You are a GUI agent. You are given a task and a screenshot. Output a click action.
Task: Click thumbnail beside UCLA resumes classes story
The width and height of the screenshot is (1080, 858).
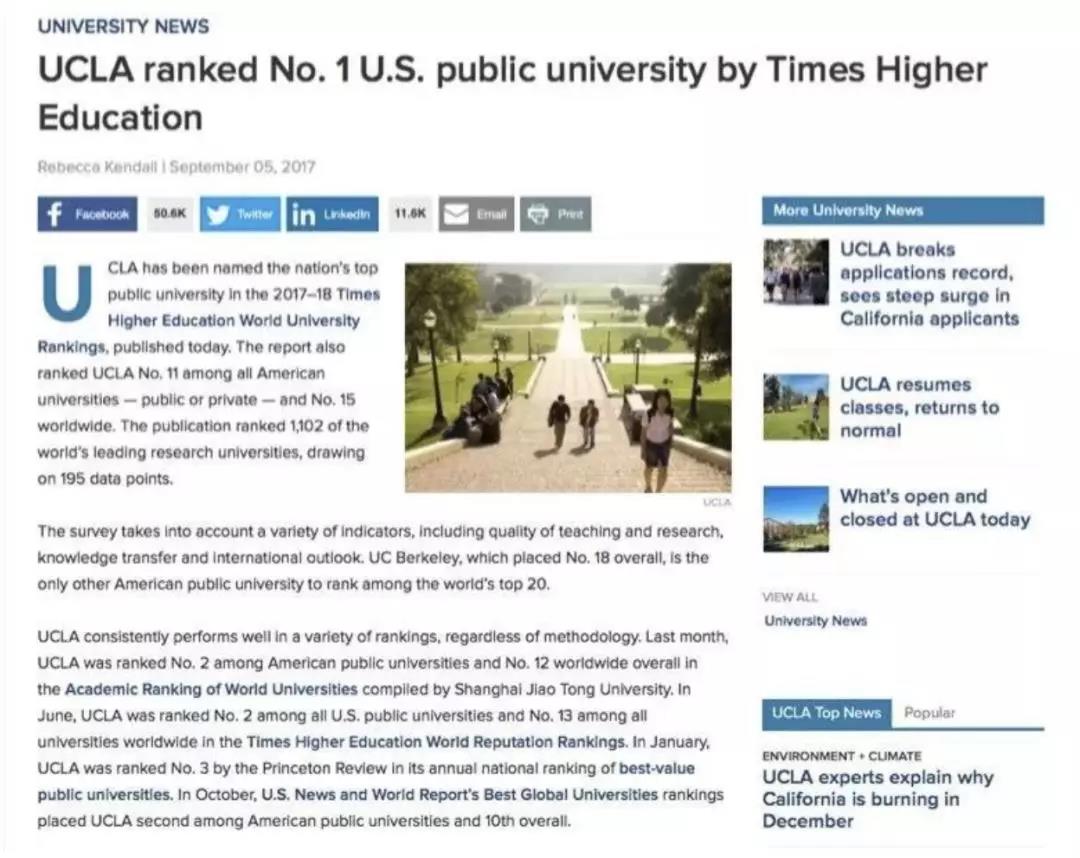click(x=795, y=407)
